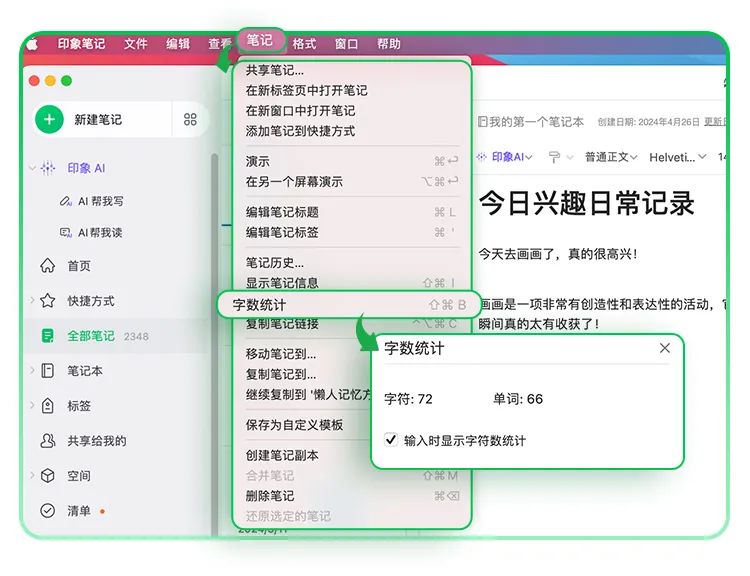Screen dimensions: 750x576
Task: Click the 空间 cube icon
Action: tap(47, 476)
